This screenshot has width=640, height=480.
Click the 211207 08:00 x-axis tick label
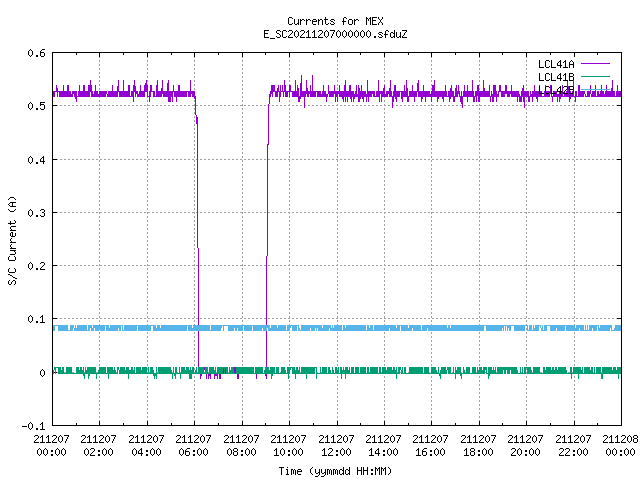pos(241,445)
